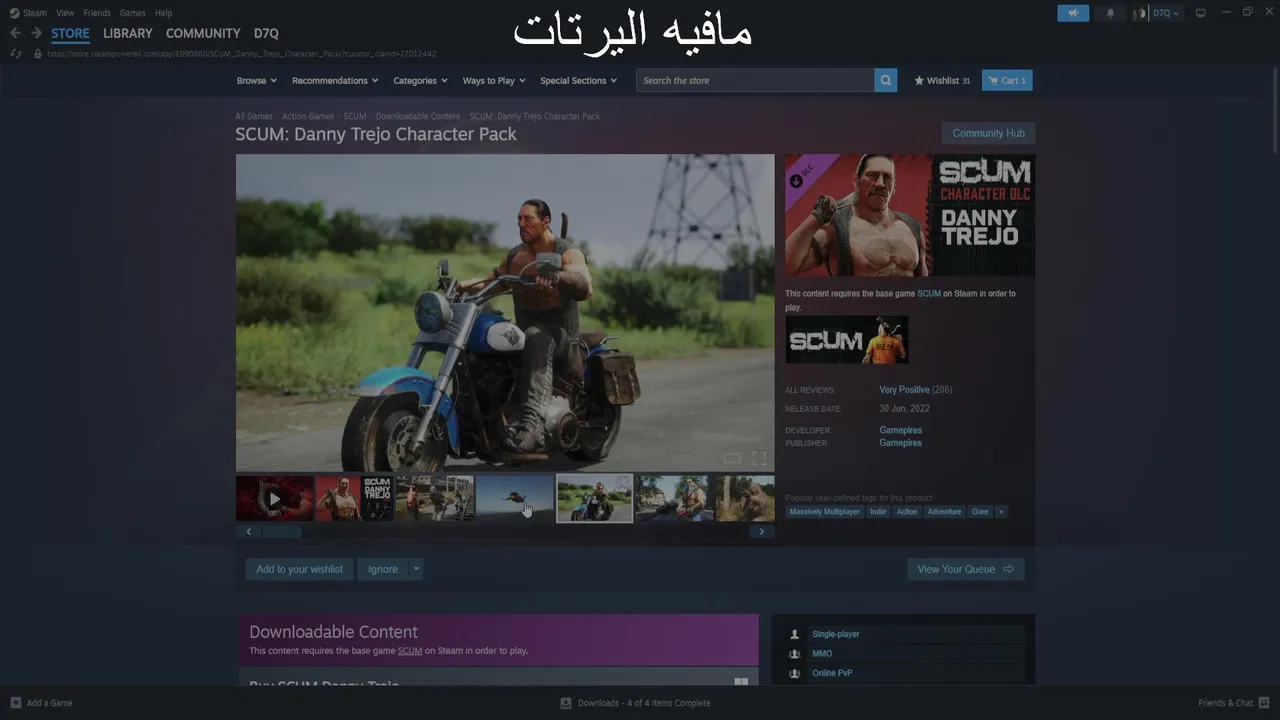1280x720 pixels.
Task: Click the thumbnail strip scrollbar handle
Action: pyautogui.click(x=281, y=532)
